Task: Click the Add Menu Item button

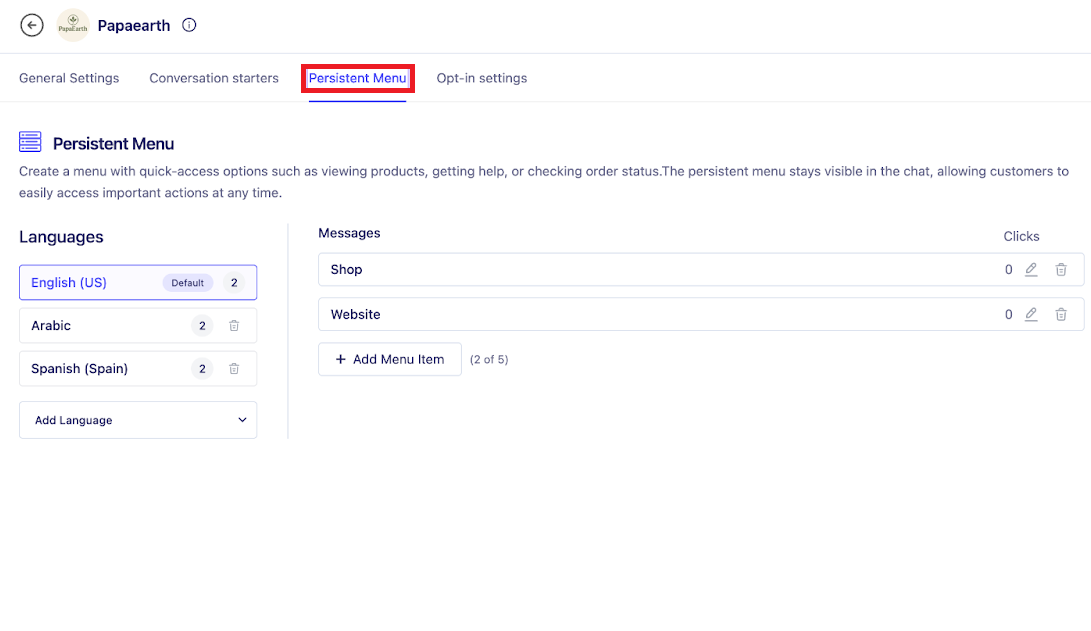Action: [x=390, y=359]
